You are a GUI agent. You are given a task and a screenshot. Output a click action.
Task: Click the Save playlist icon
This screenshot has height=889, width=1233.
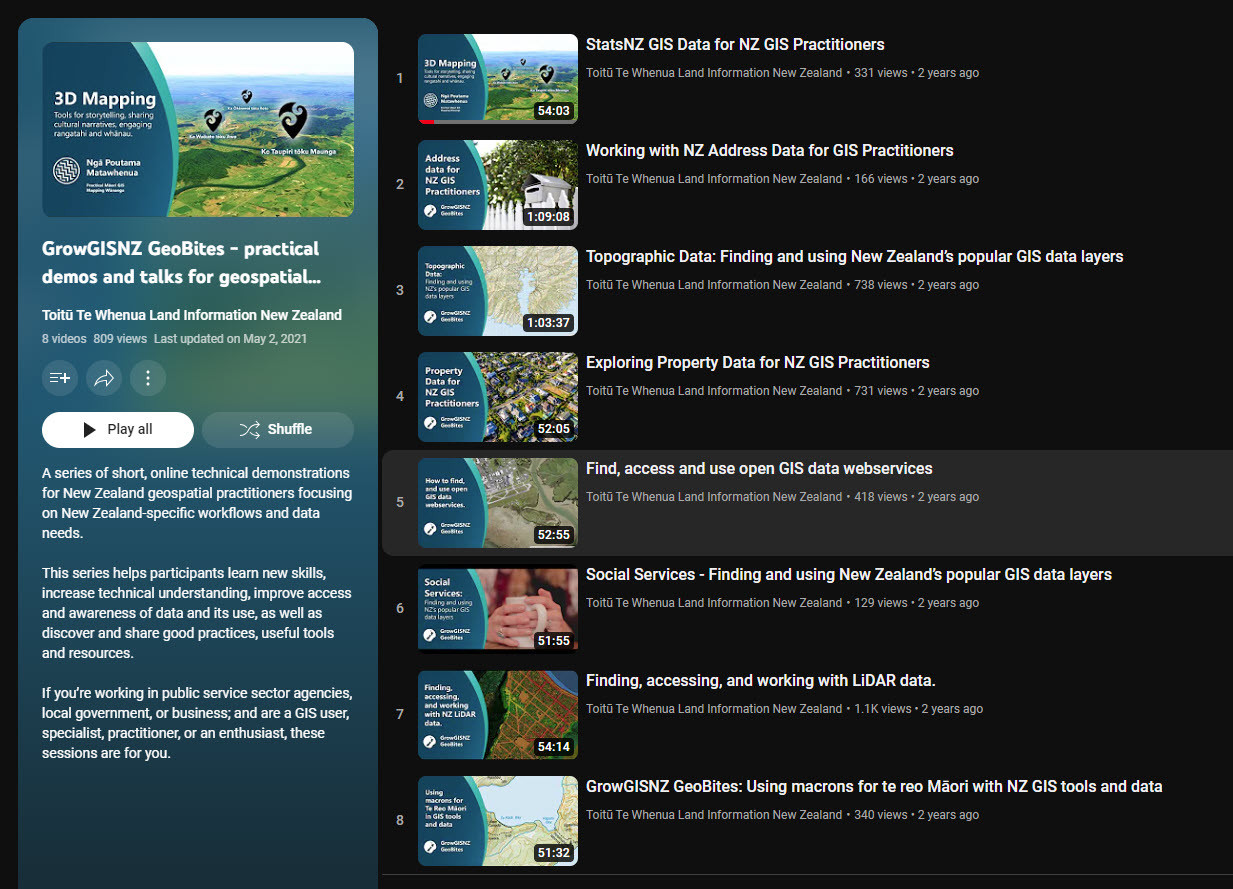60,378
